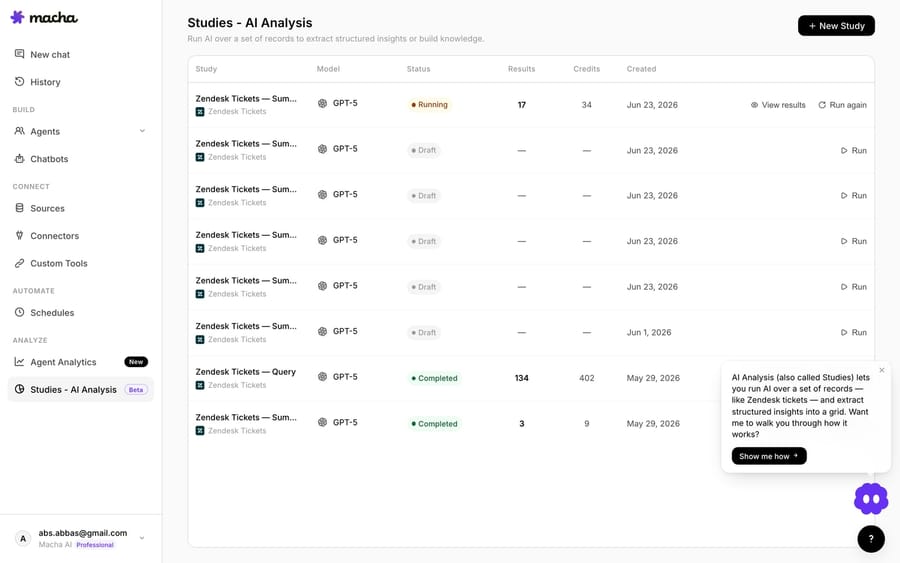The height and width of the screenshot is (563, 900).
Task: Click the Credits column header
Action: (587, 69)
